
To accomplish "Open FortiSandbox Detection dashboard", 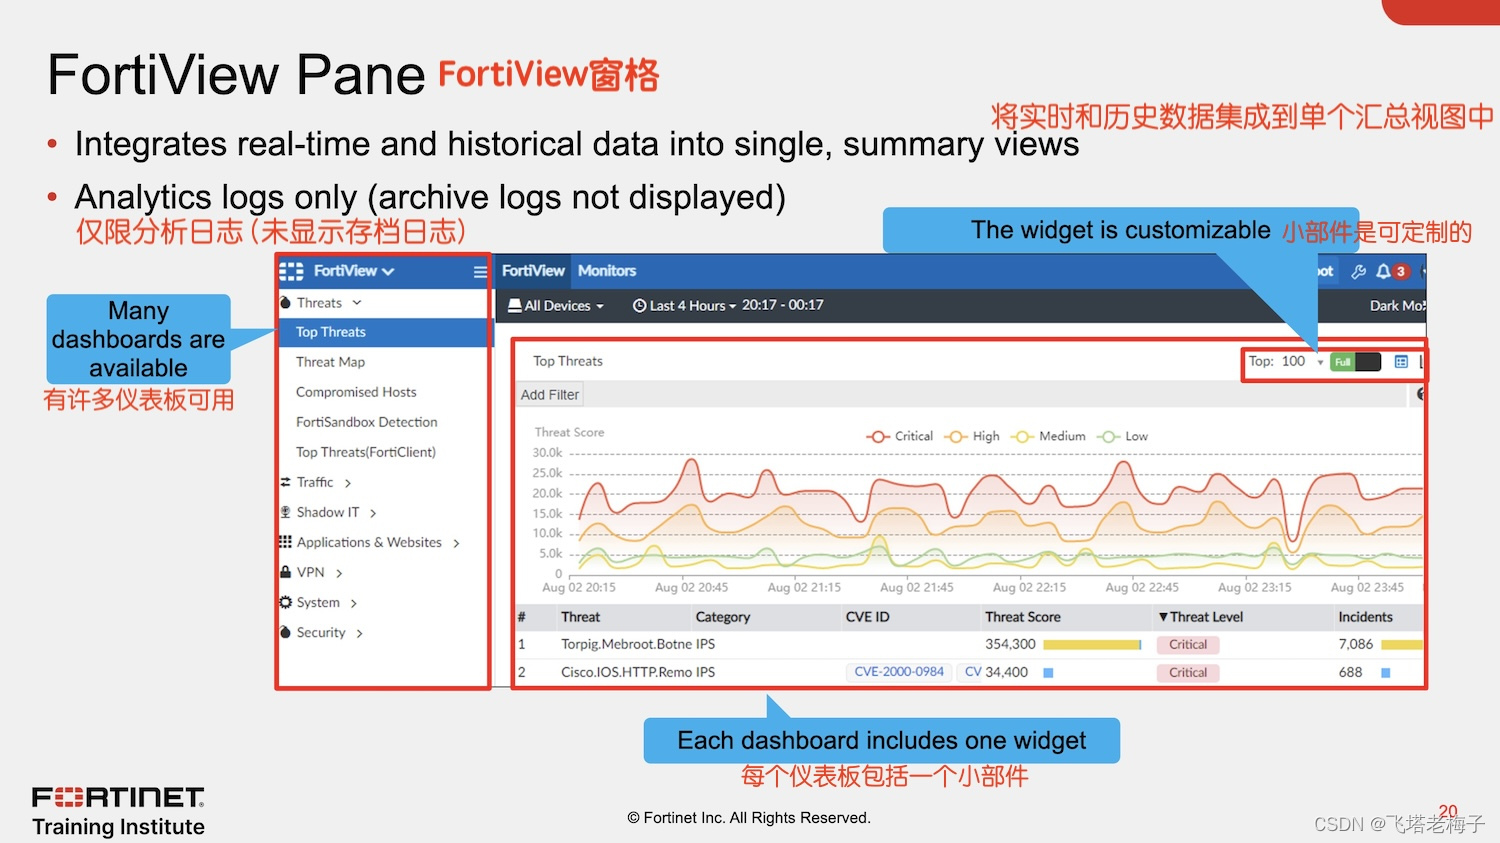I will [366, 422].
